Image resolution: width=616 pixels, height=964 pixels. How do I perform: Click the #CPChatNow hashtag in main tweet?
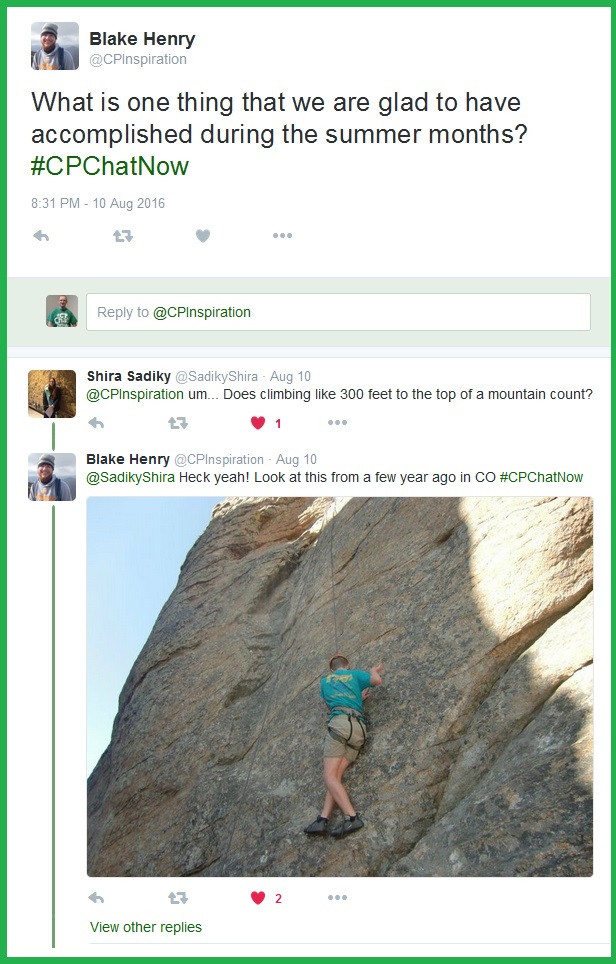(x=110, y=165)
